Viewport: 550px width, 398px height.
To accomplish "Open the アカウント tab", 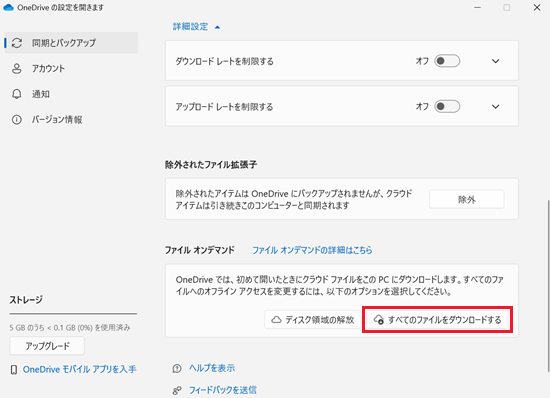I will 71,68.
